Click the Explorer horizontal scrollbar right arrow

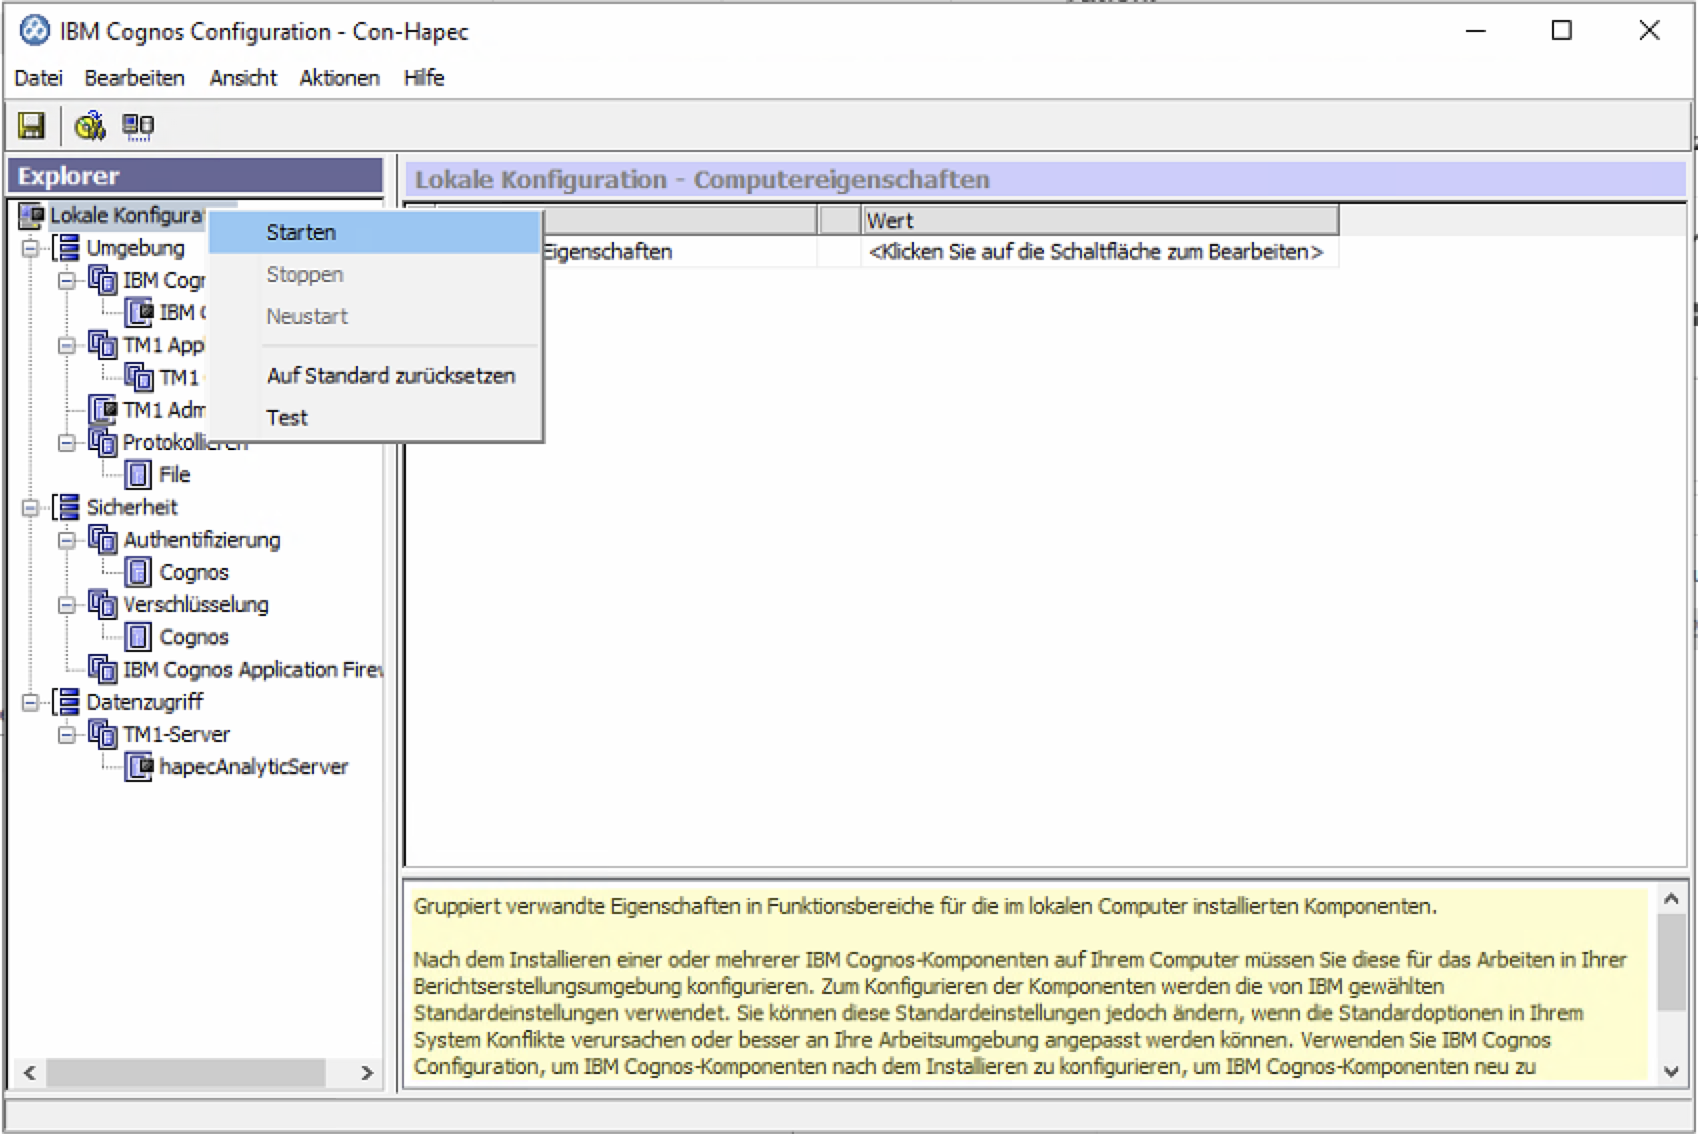367,1073
